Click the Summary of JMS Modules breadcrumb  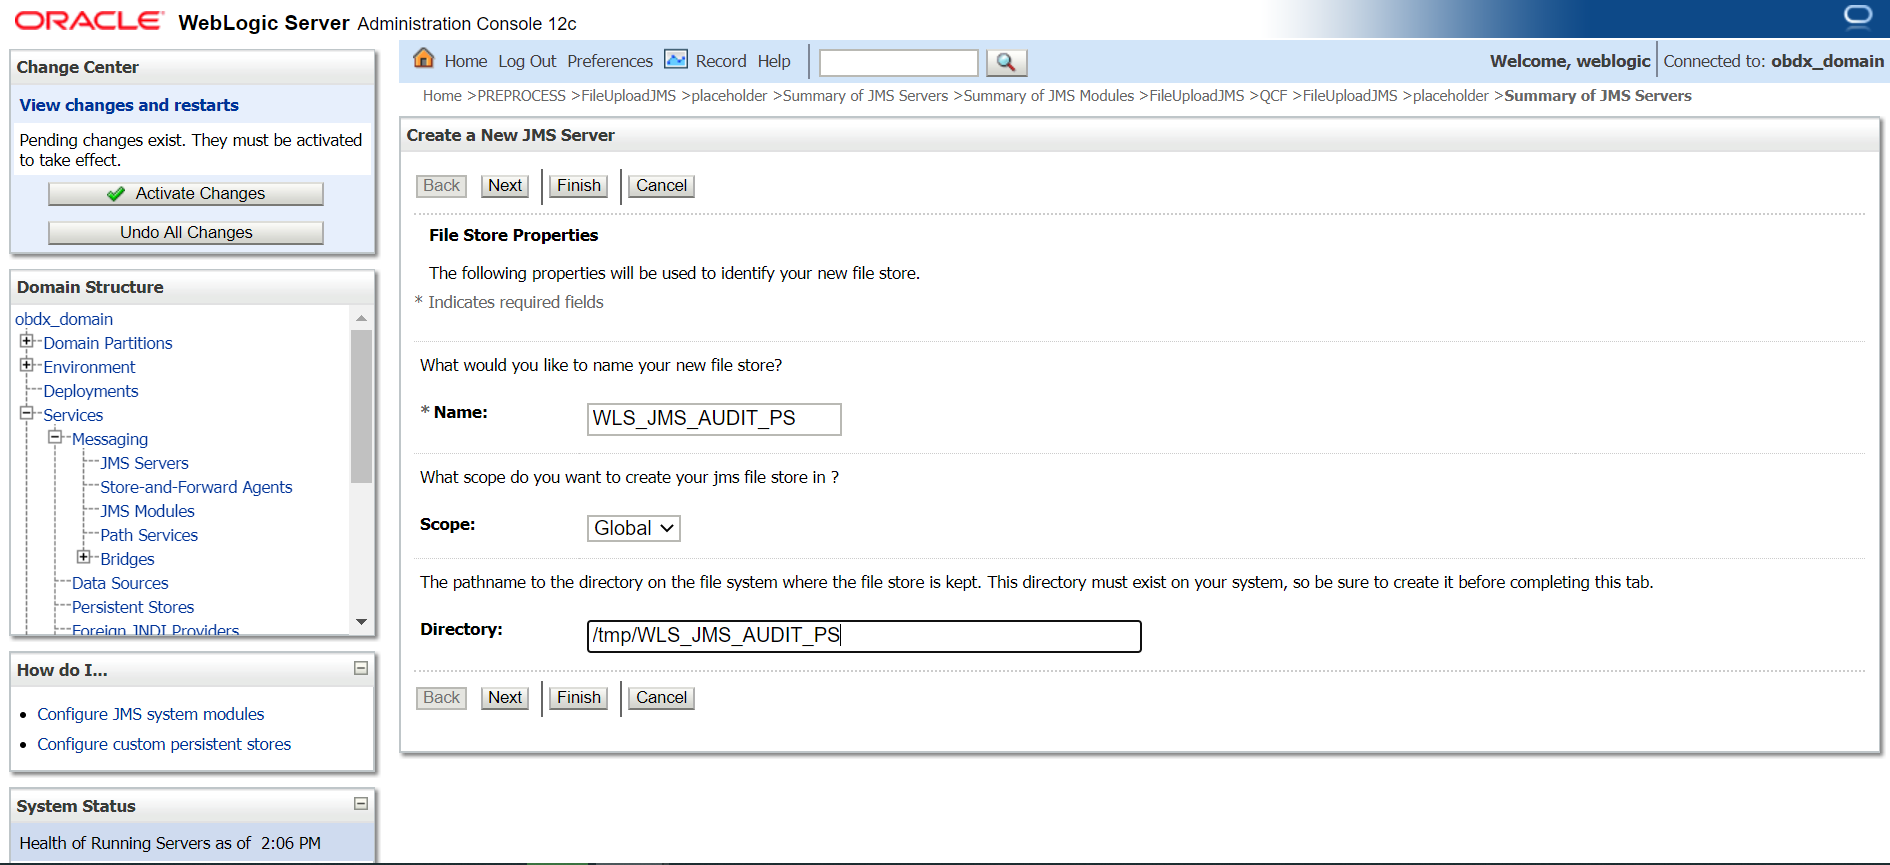pos(1049,96)
